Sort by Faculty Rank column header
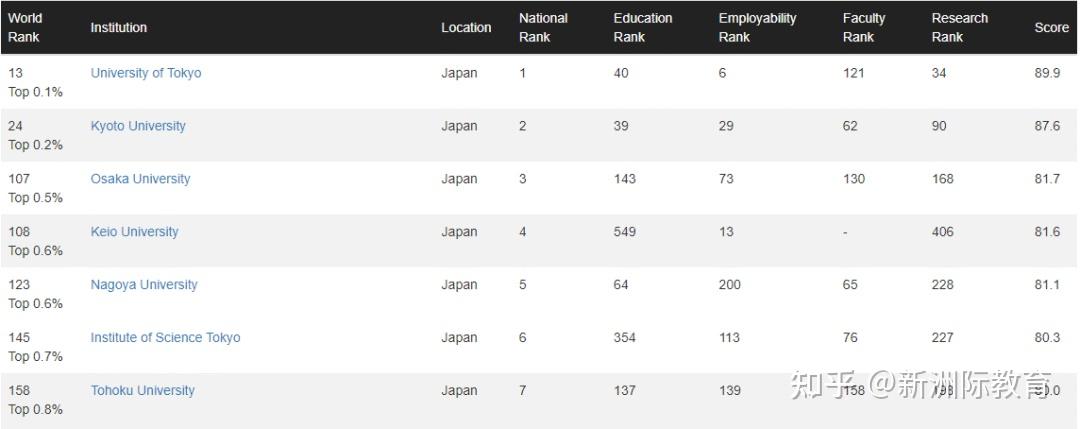The width and height of the screenshot is (1080, 429). (864, 28)
